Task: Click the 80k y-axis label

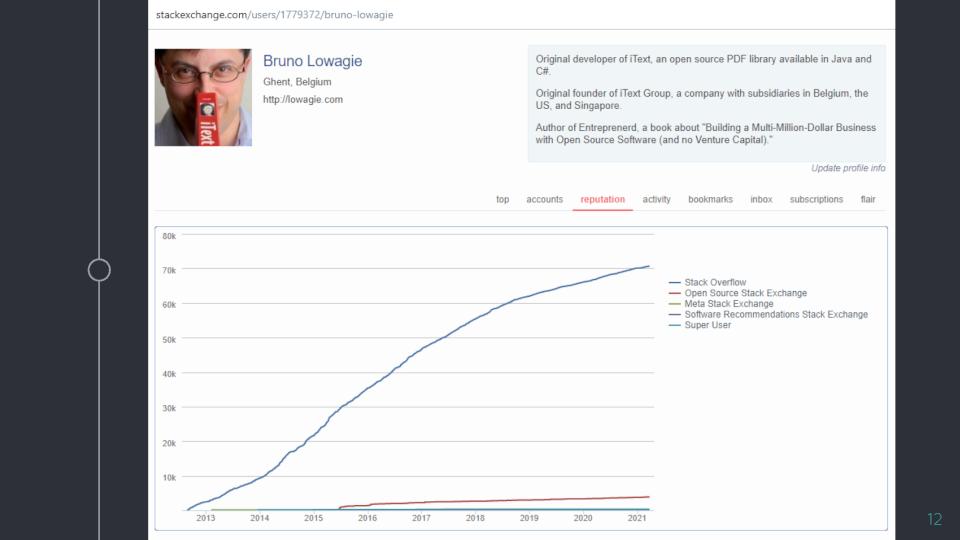Action: pyautogui.click(x=169, y=236)
